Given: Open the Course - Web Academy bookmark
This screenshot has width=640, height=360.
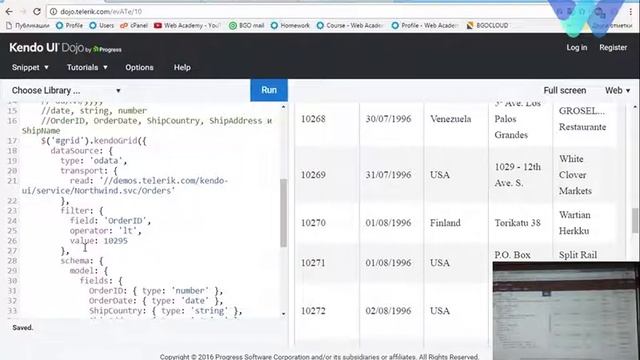Looking at the screenshot, I should [350, 25].
